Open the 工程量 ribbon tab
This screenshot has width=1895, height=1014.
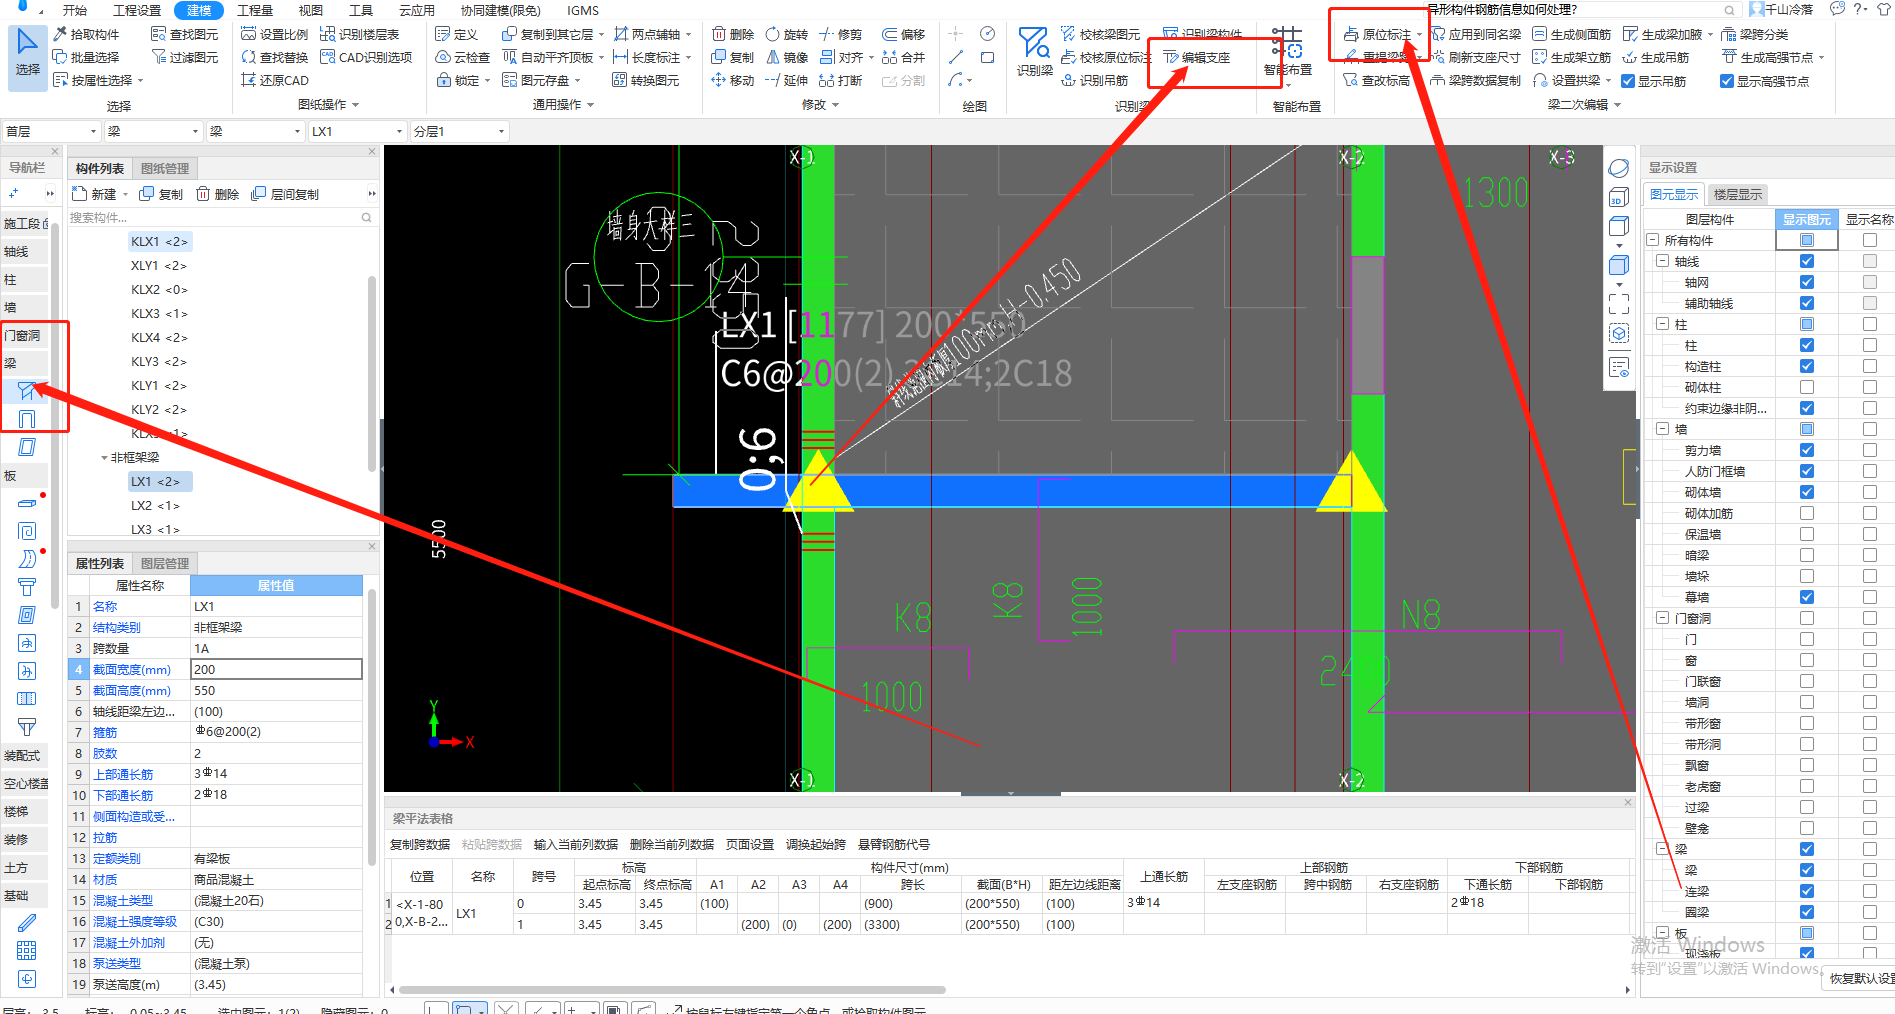click(255, 10)
